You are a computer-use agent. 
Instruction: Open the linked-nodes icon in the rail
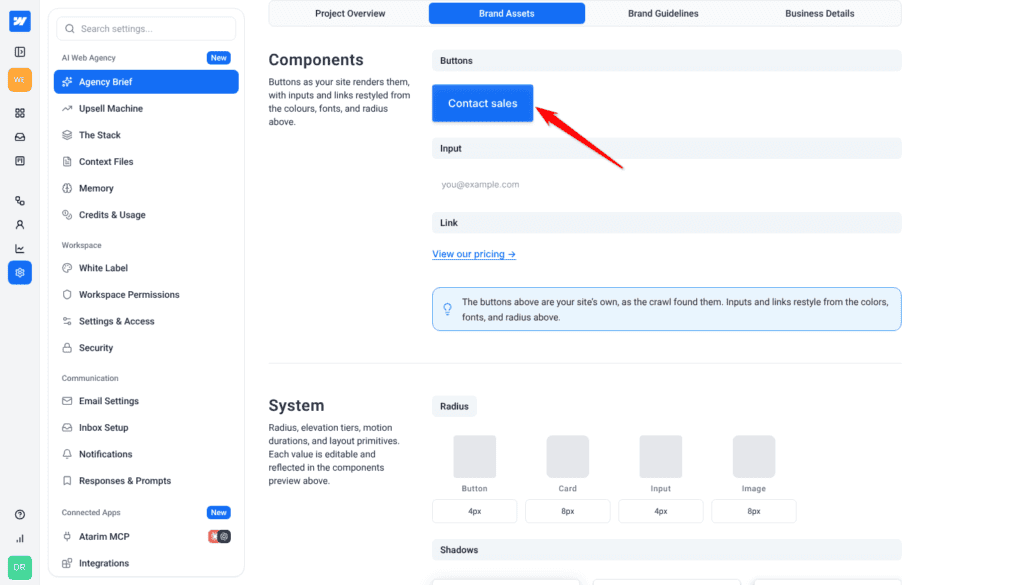click(x=20, y=201)
